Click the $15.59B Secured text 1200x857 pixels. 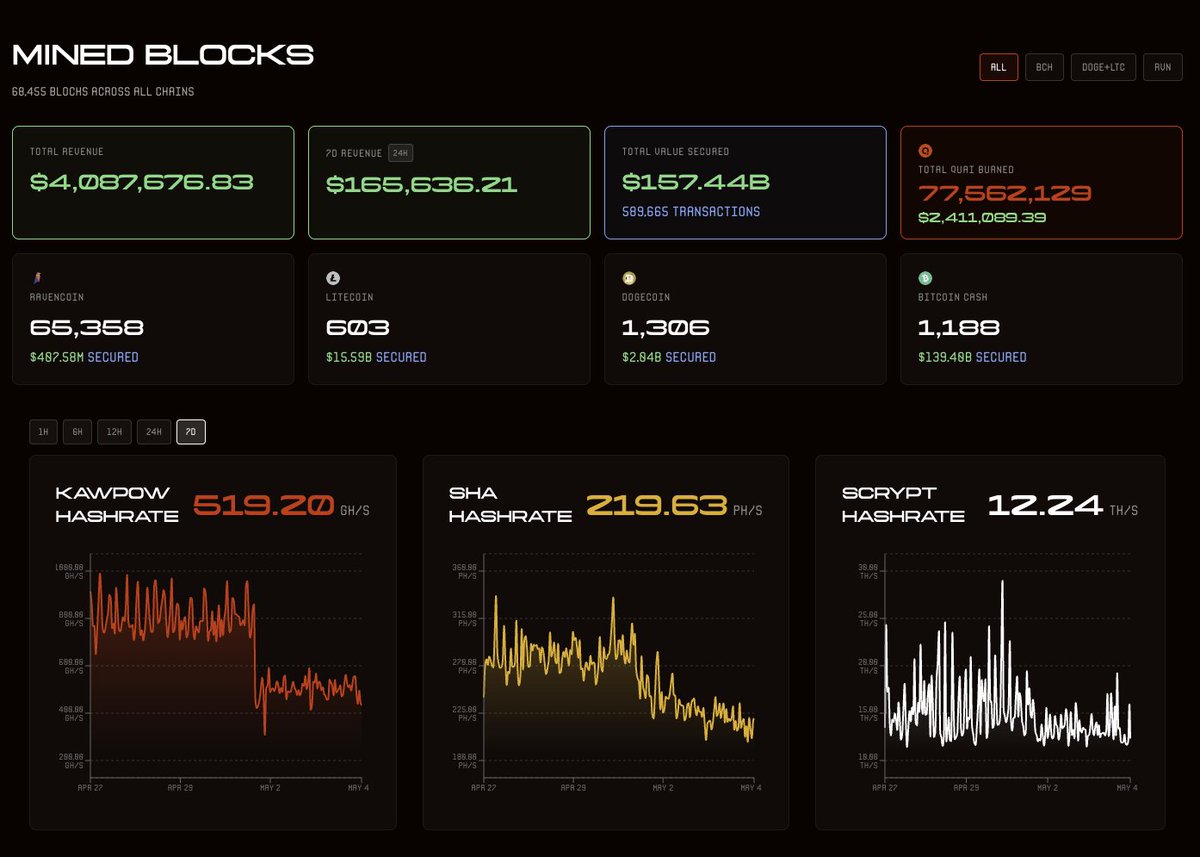[x=376, y=357]
